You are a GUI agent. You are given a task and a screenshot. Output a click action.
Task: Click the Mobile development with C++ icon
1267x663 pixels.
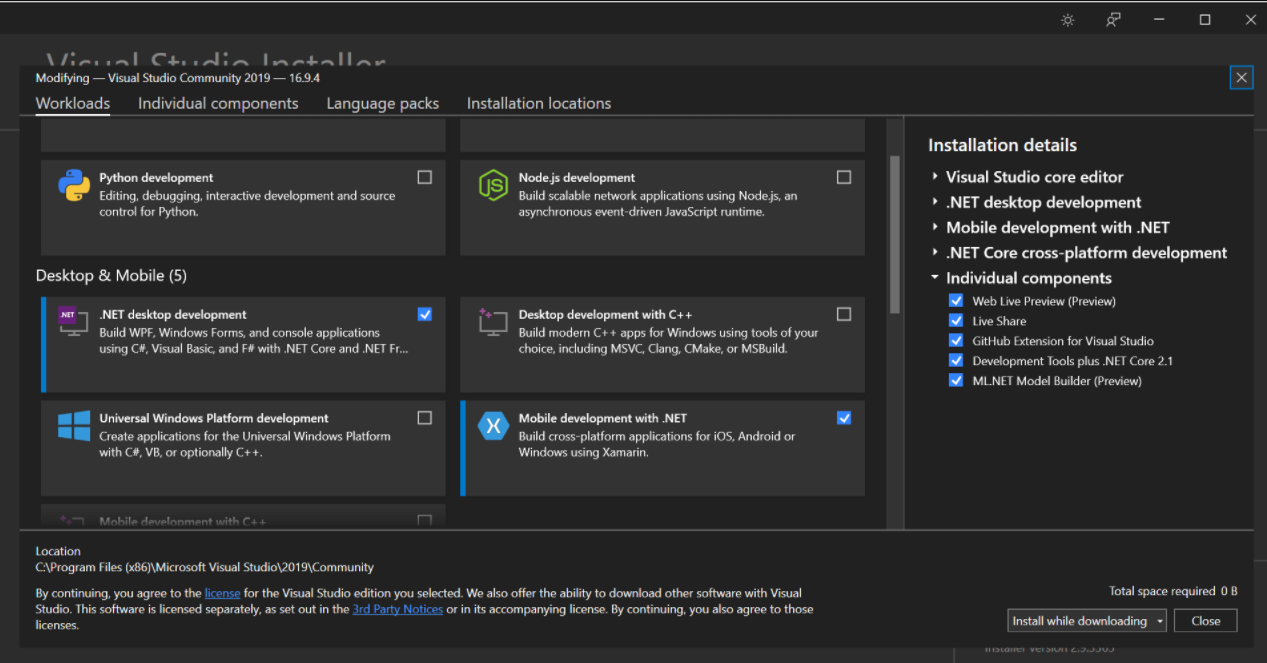pyautogui.click(x=74, y=521)
